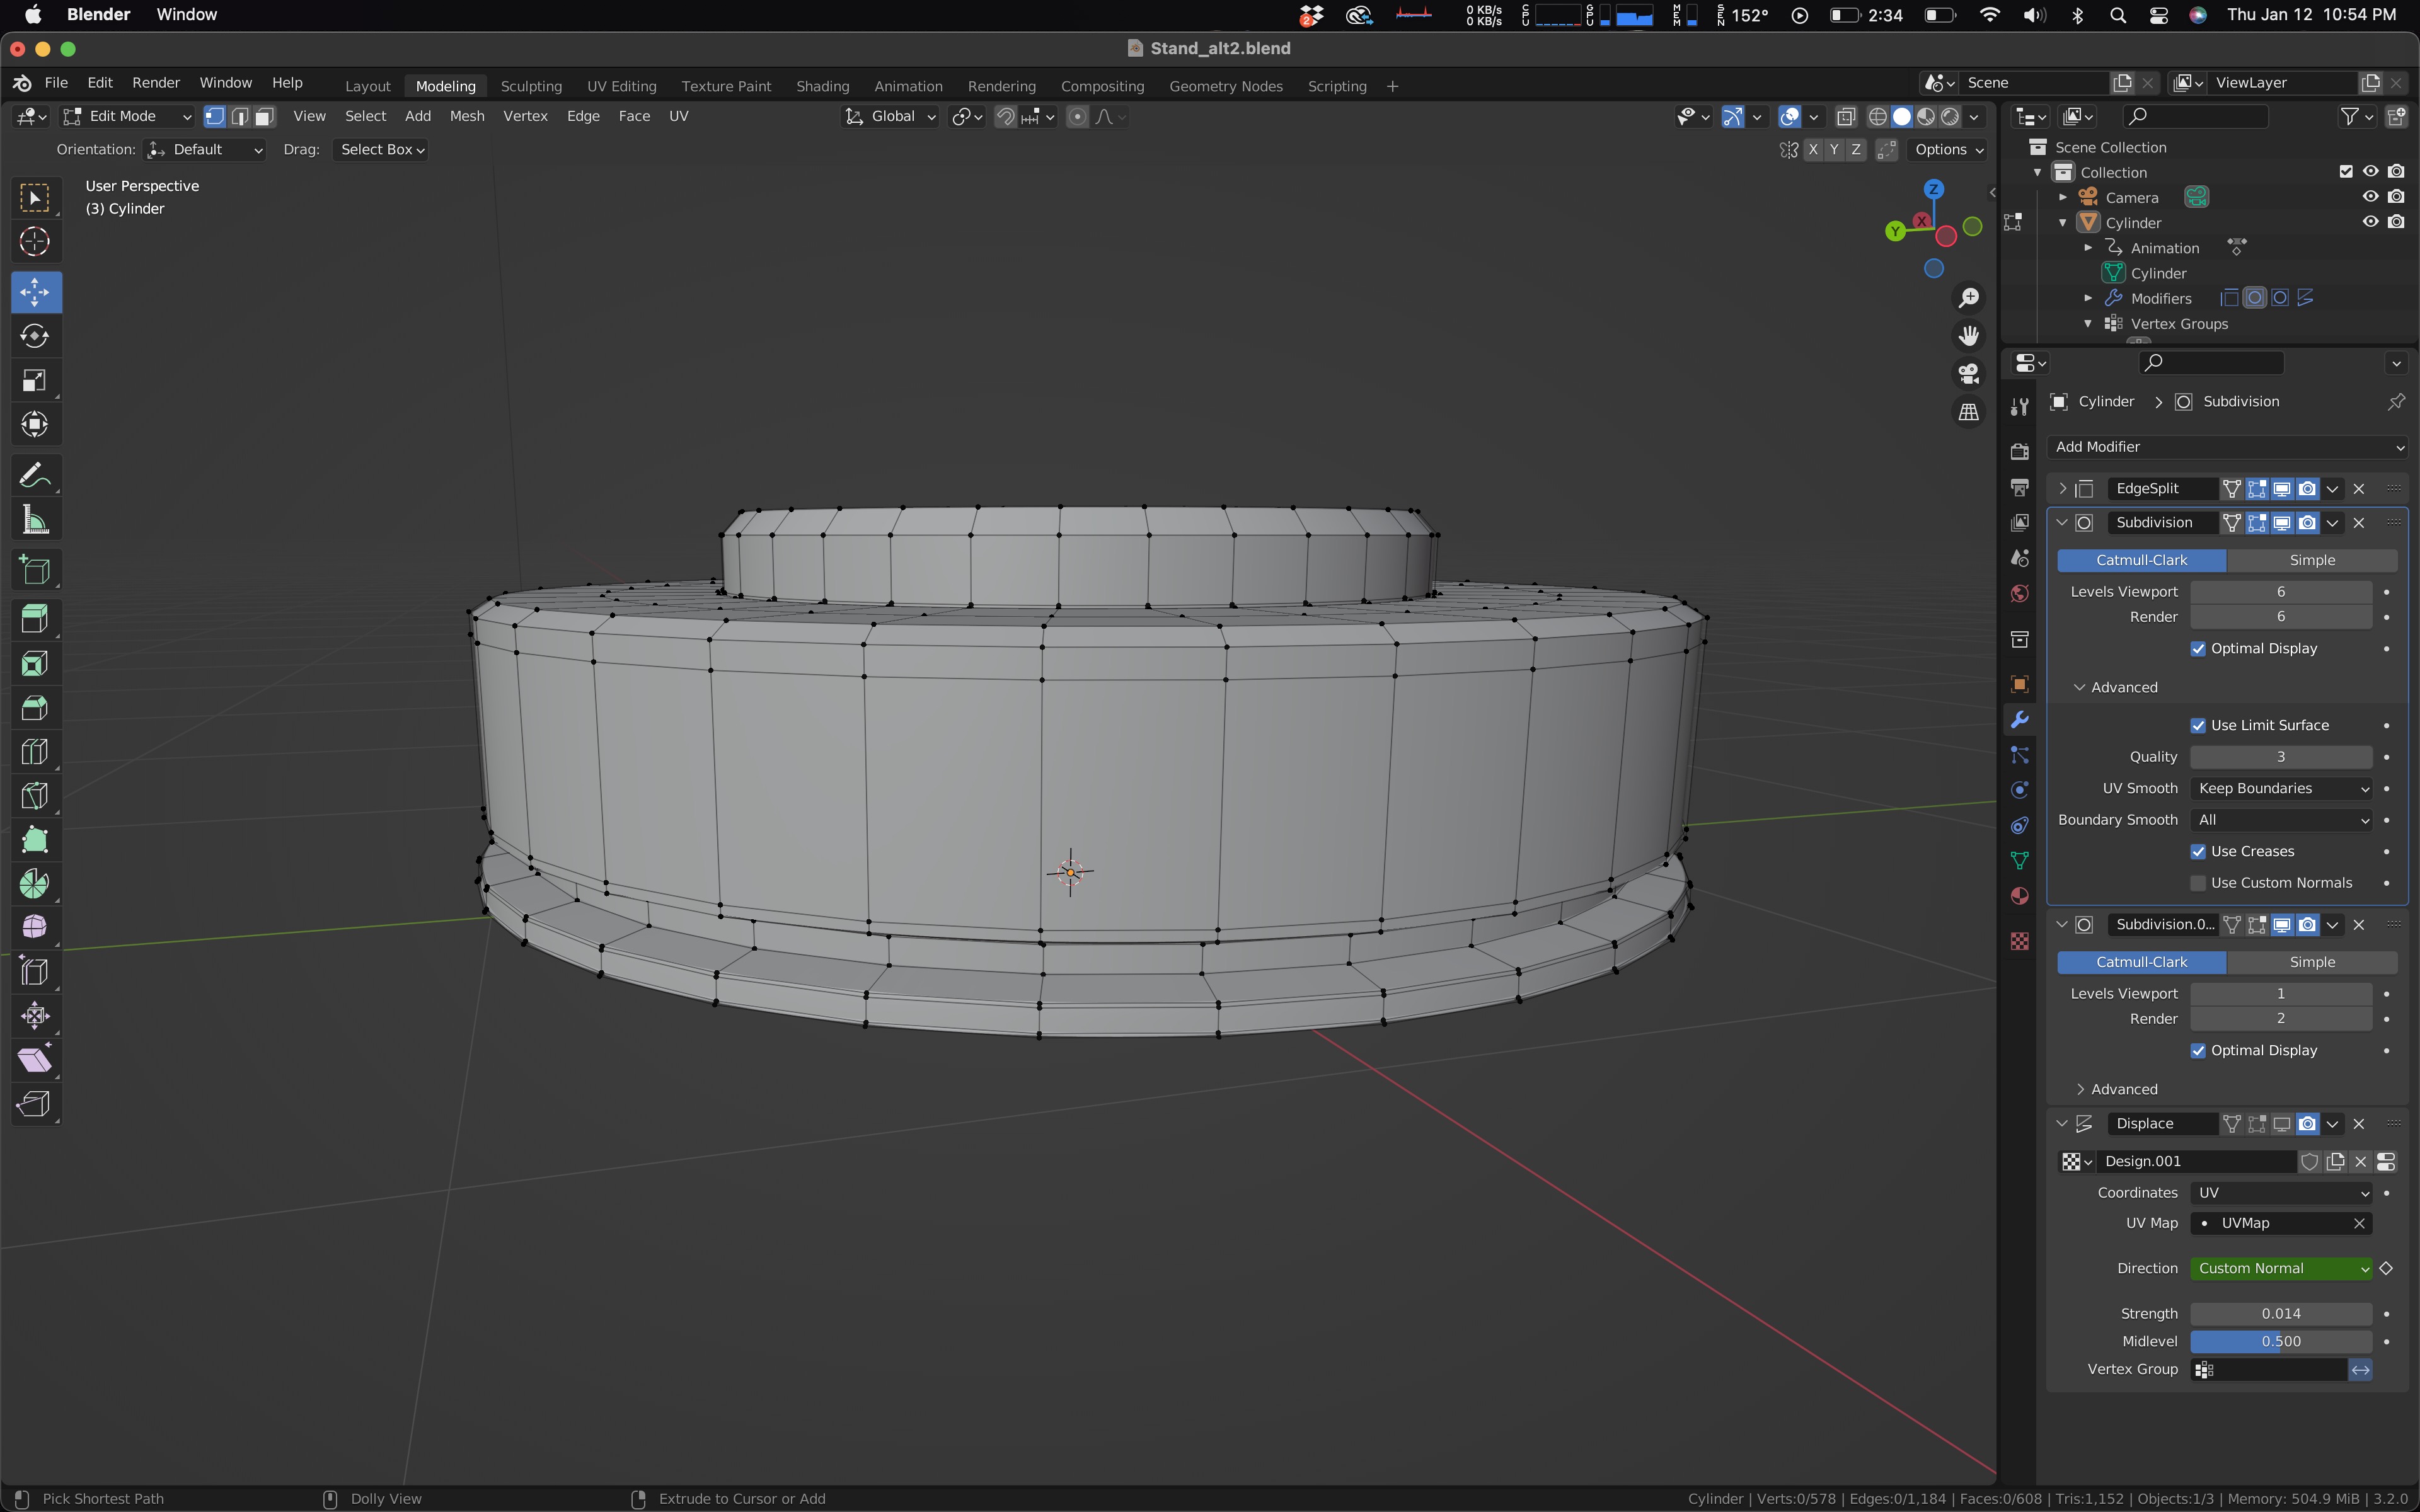
Task: Uncheck Use Limit Surface
Action: [x=2198, y=726]
